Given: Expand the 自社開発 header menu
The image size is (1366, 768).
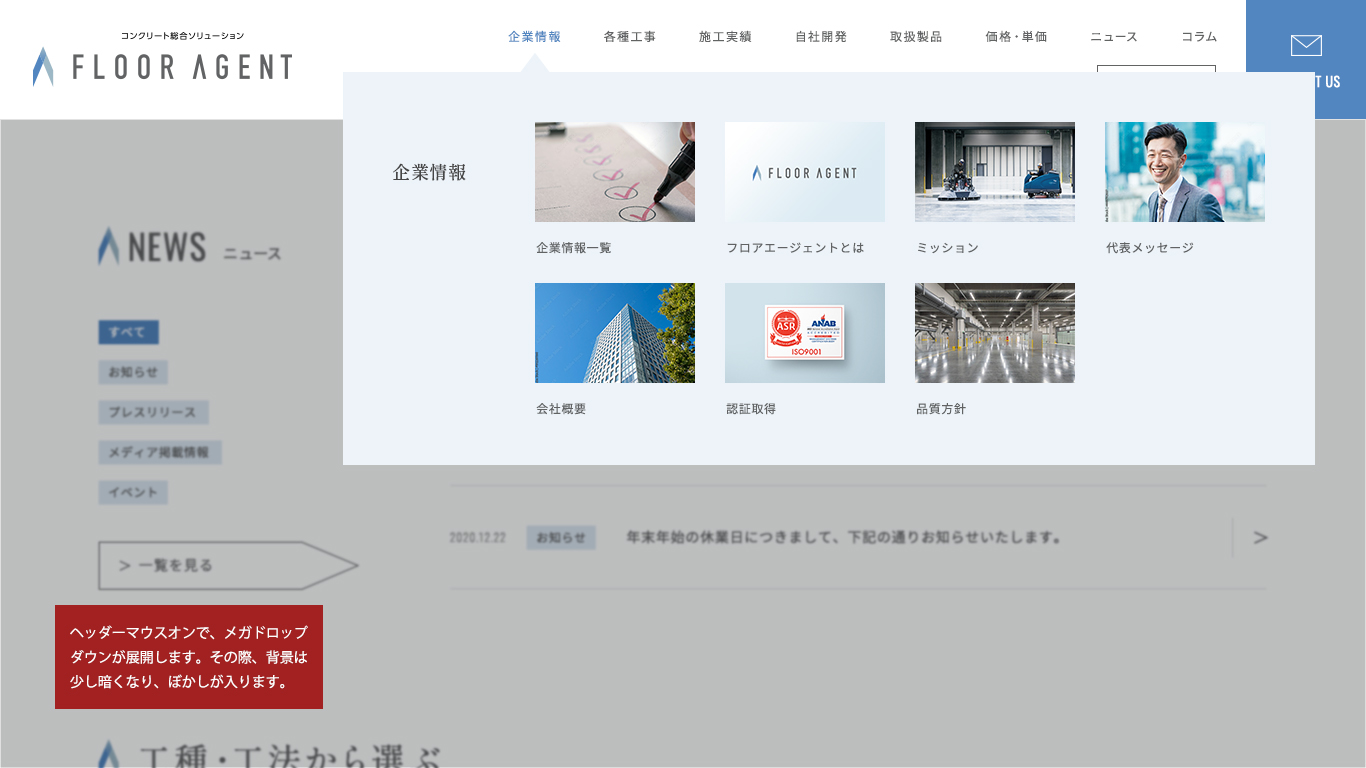Looking at the screenshot, I should (821, 37).
